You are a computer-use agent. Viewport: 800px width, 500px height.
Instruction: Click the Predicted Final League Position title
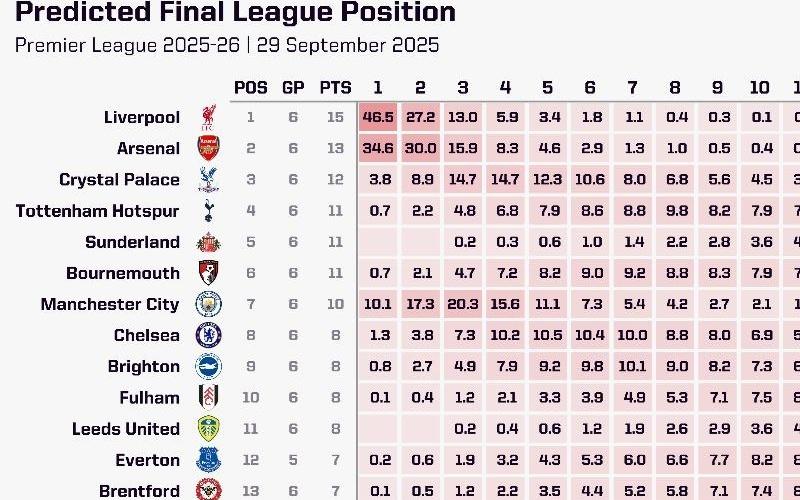[x=236, y=13]
